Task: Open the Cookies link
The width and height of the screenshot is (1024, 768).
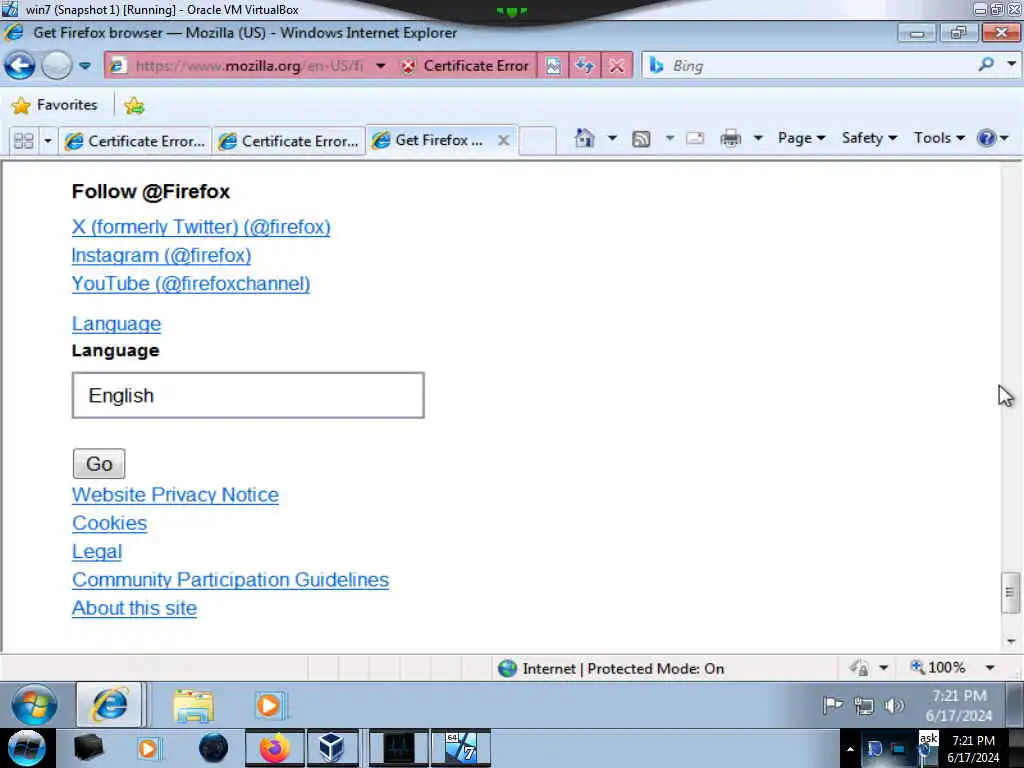Action: (109, 523)
